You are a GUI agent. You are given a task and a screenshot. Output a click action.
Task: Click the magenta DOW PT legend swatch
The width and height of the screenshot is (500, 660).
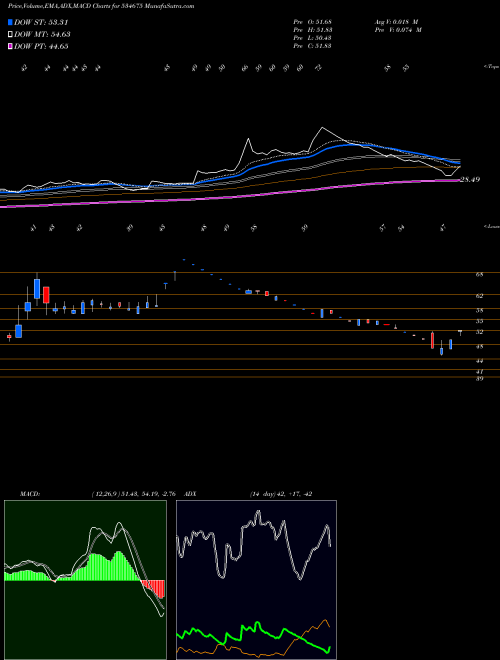11,46
